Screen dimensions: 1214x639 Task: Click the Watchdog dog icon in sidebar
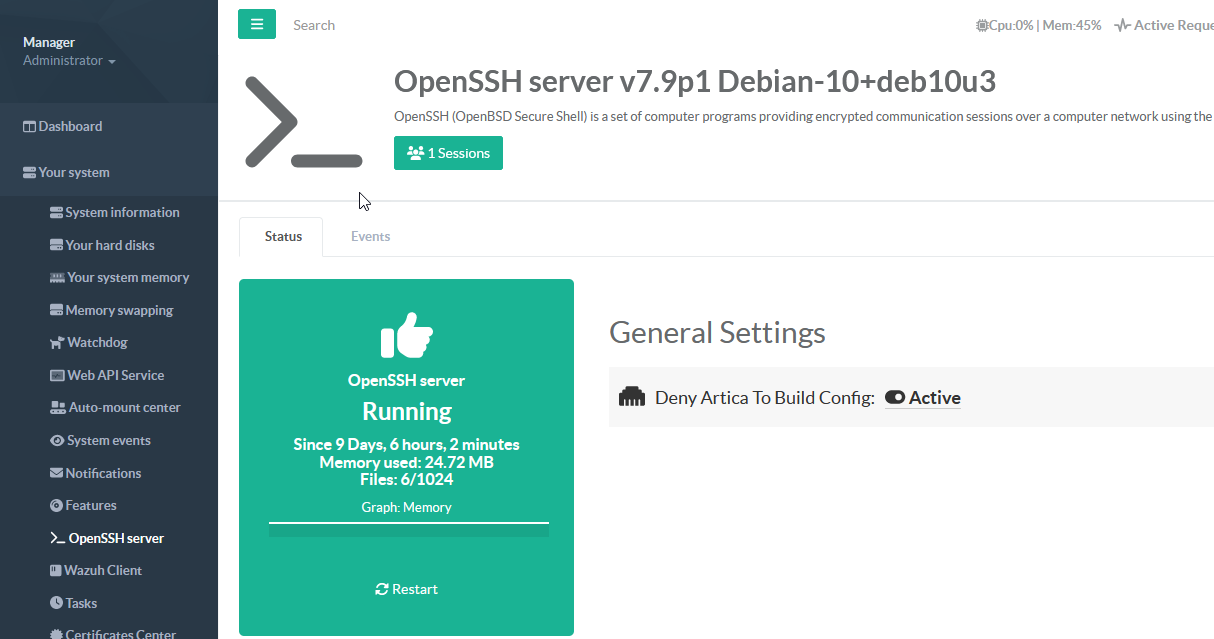click(57, 343)
